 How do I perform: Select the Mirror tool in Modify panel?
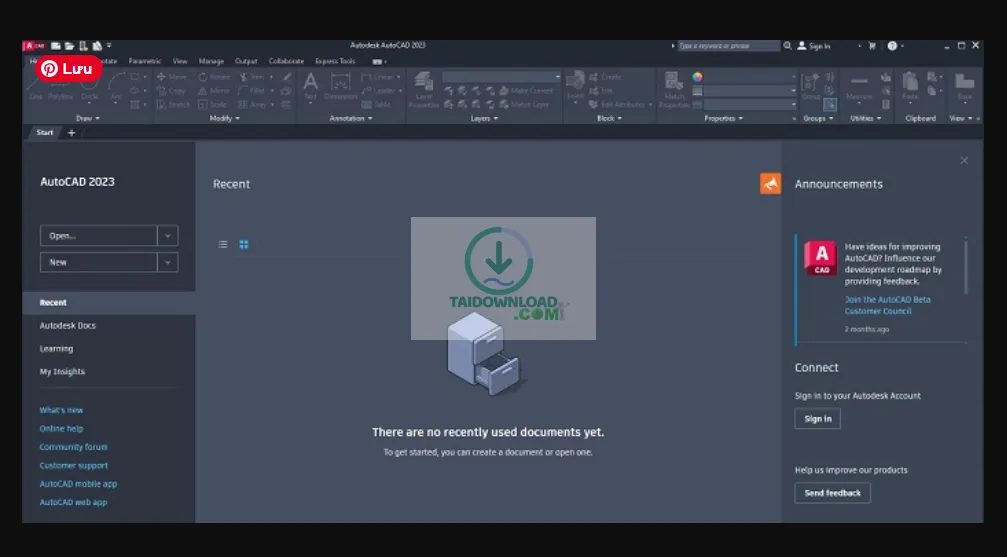[x=214, y=91]
